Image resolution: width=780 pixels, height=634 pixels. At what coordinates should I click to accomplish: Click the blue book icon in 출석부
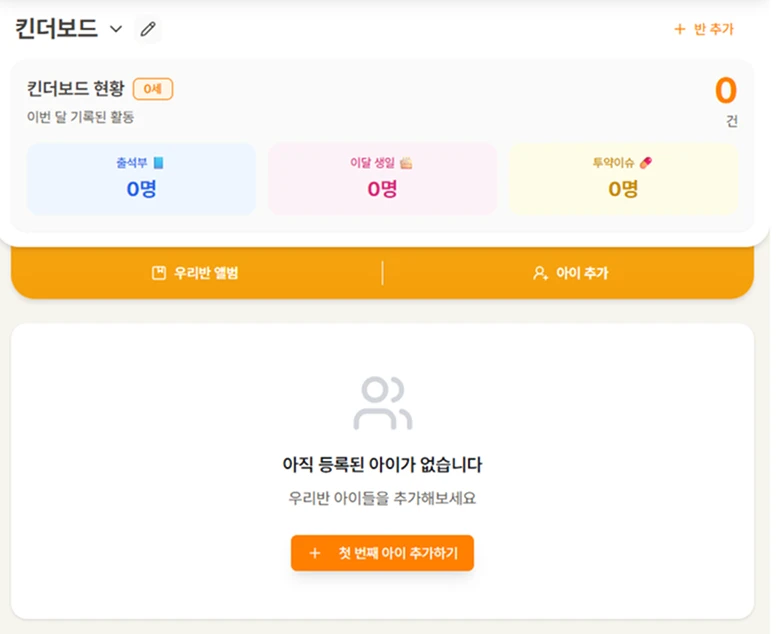tap(158, 162)
